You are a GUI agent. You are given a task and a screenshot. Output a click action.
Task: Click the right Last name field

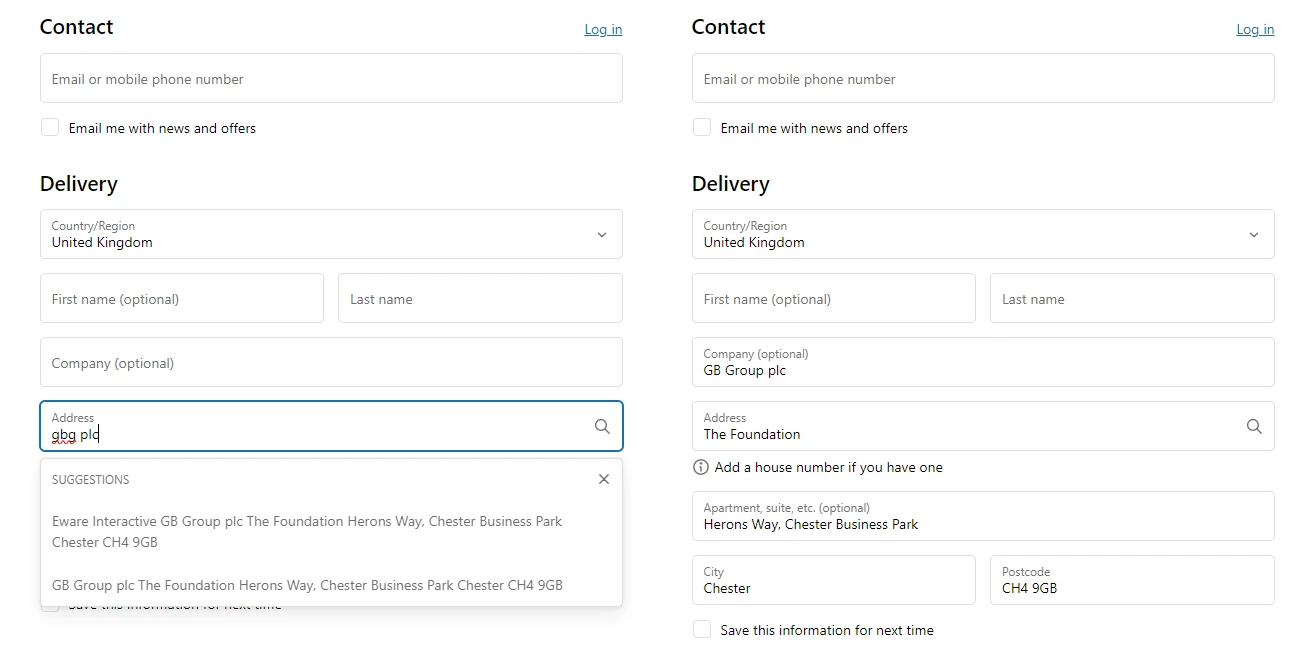coord(1132,299)
